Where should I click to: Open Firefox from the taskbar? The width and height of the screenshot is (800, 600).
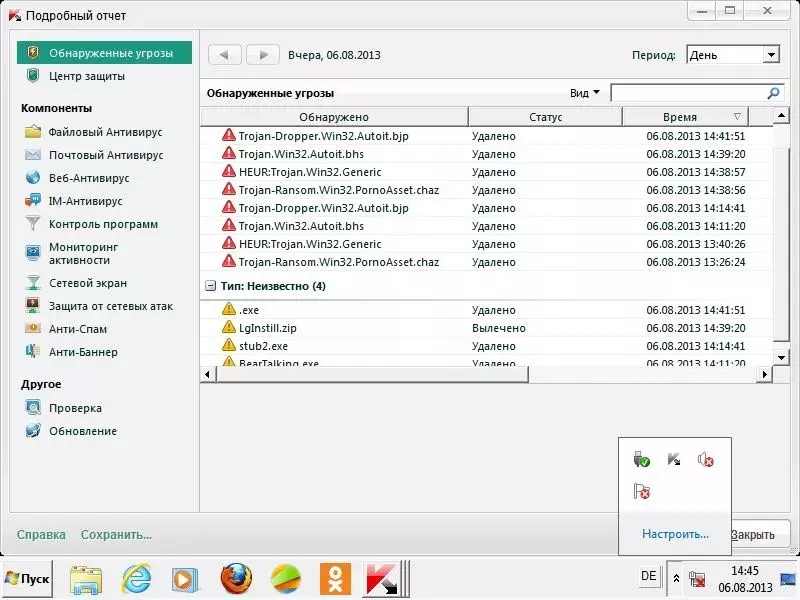(236, 579)
